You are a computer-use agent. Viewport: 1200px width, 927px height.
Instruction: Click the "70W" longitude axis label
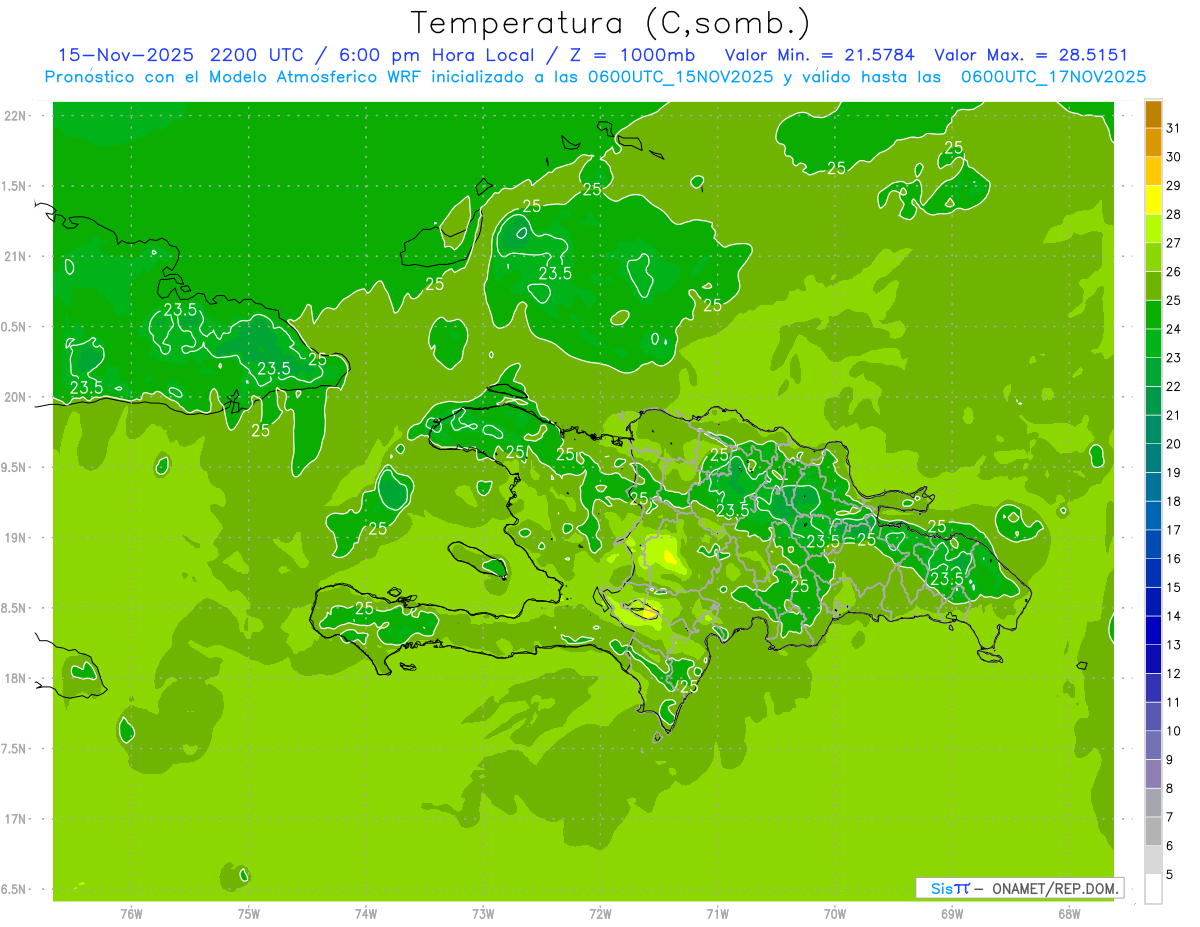pyautogui.click(x=835, y=914)
